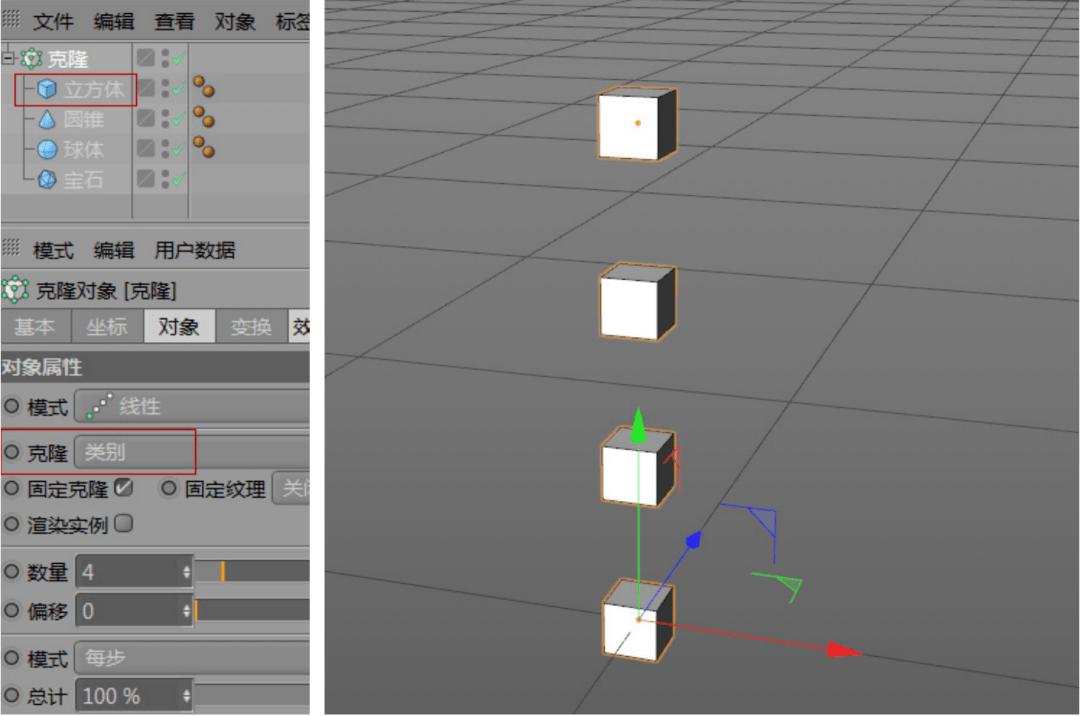Select the 宝石 platonic object icon

click(x=47, y=180)
